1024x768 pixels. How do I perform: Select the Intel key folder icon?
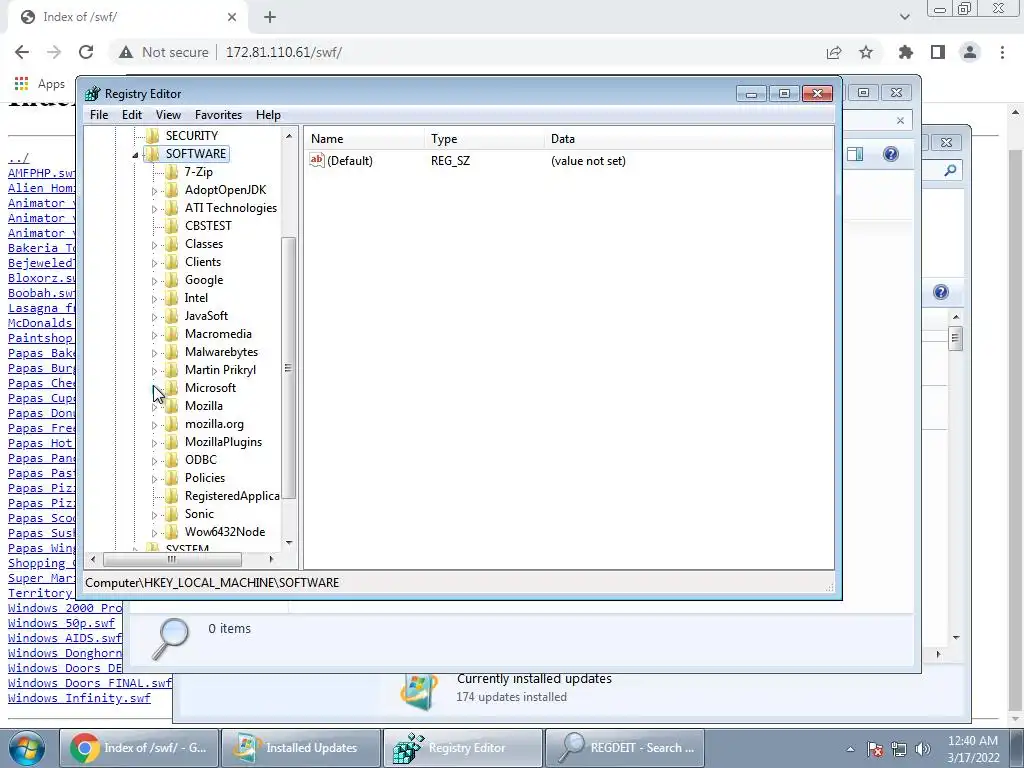pos(172,298)
